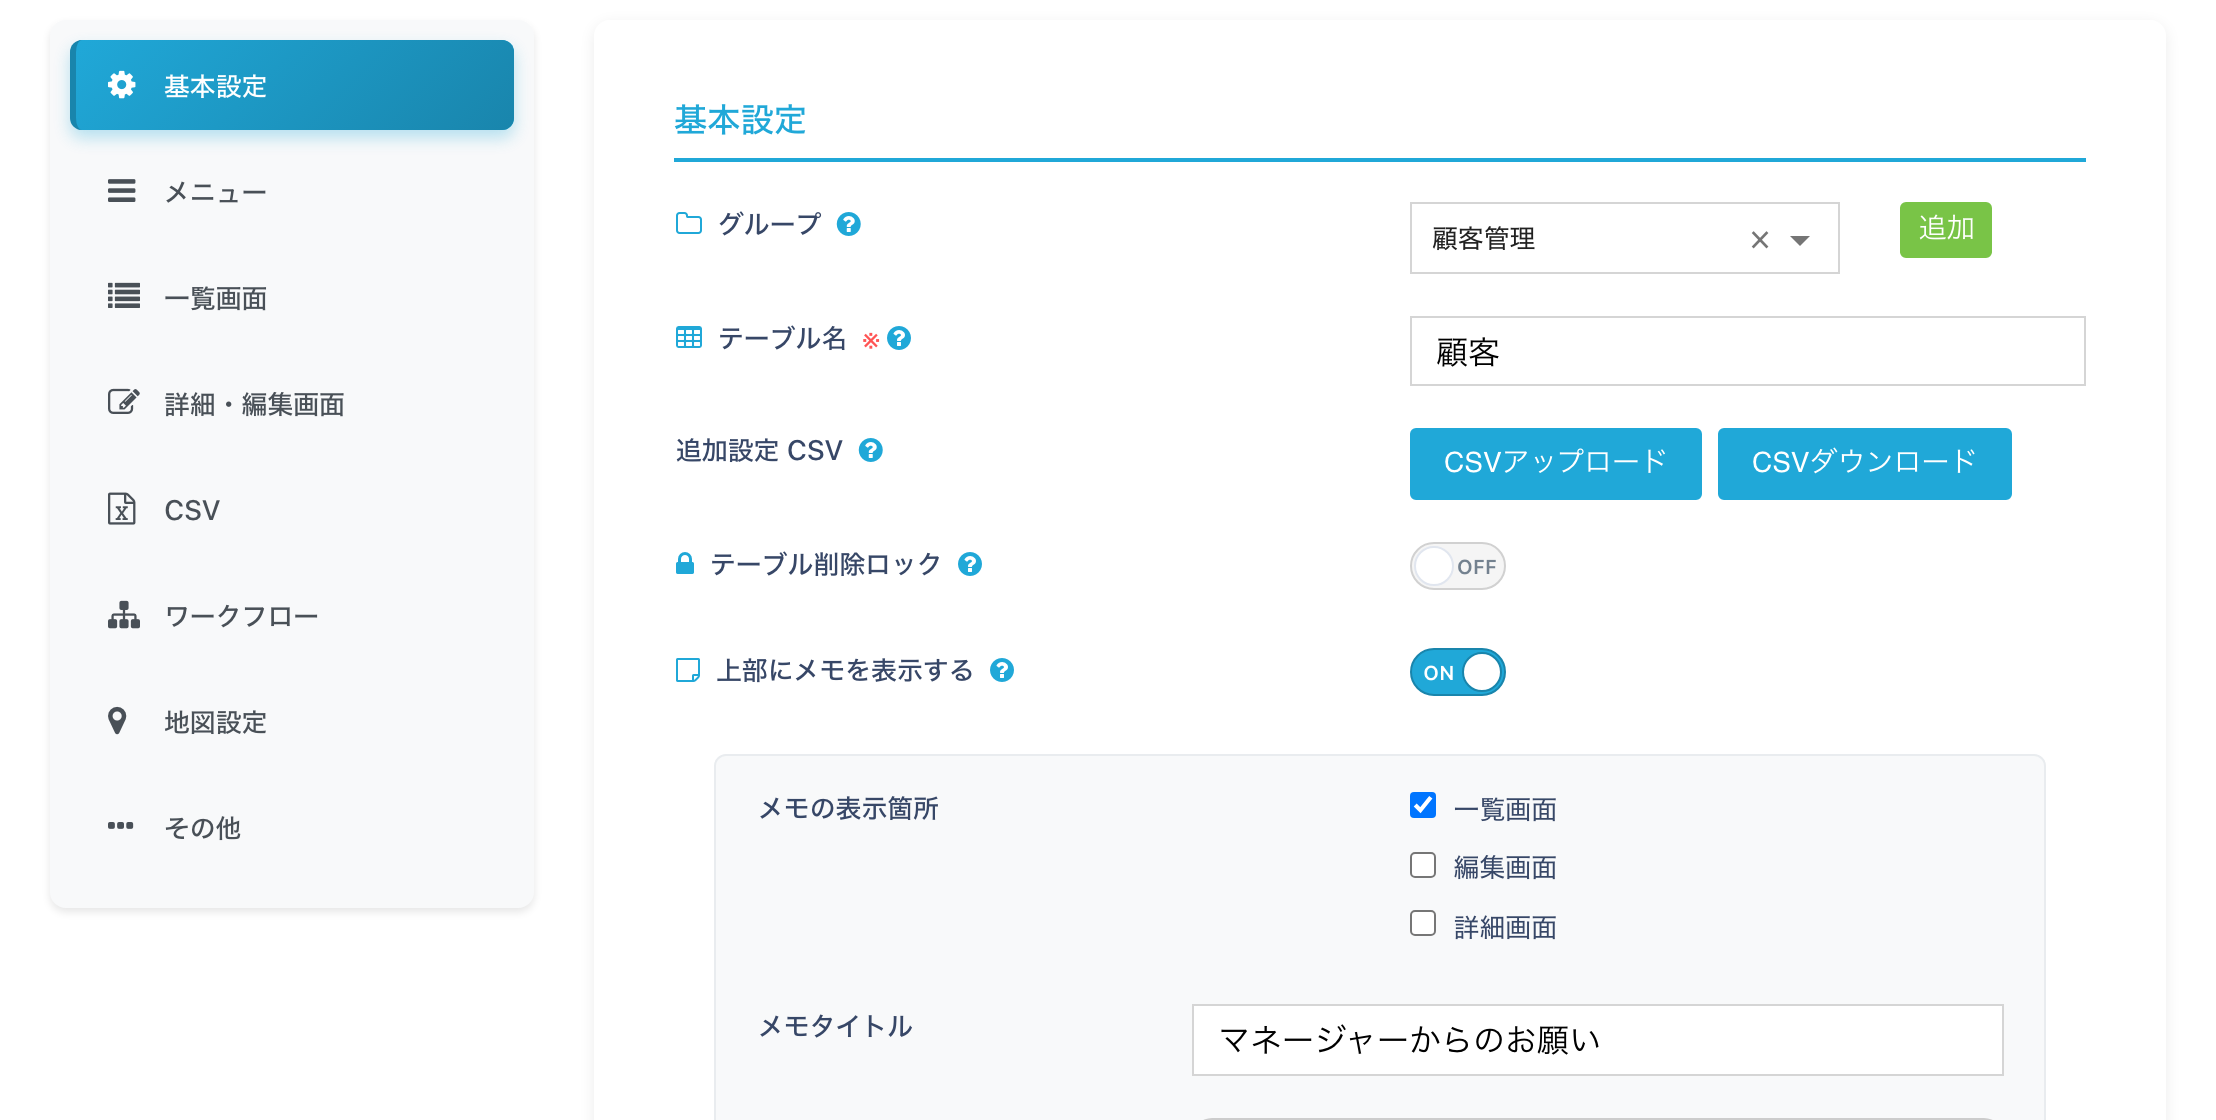The width and height of the screenshot is (2216, 1120).
Task: Click the folder icon next to グループ
Action: coord(689,223)
